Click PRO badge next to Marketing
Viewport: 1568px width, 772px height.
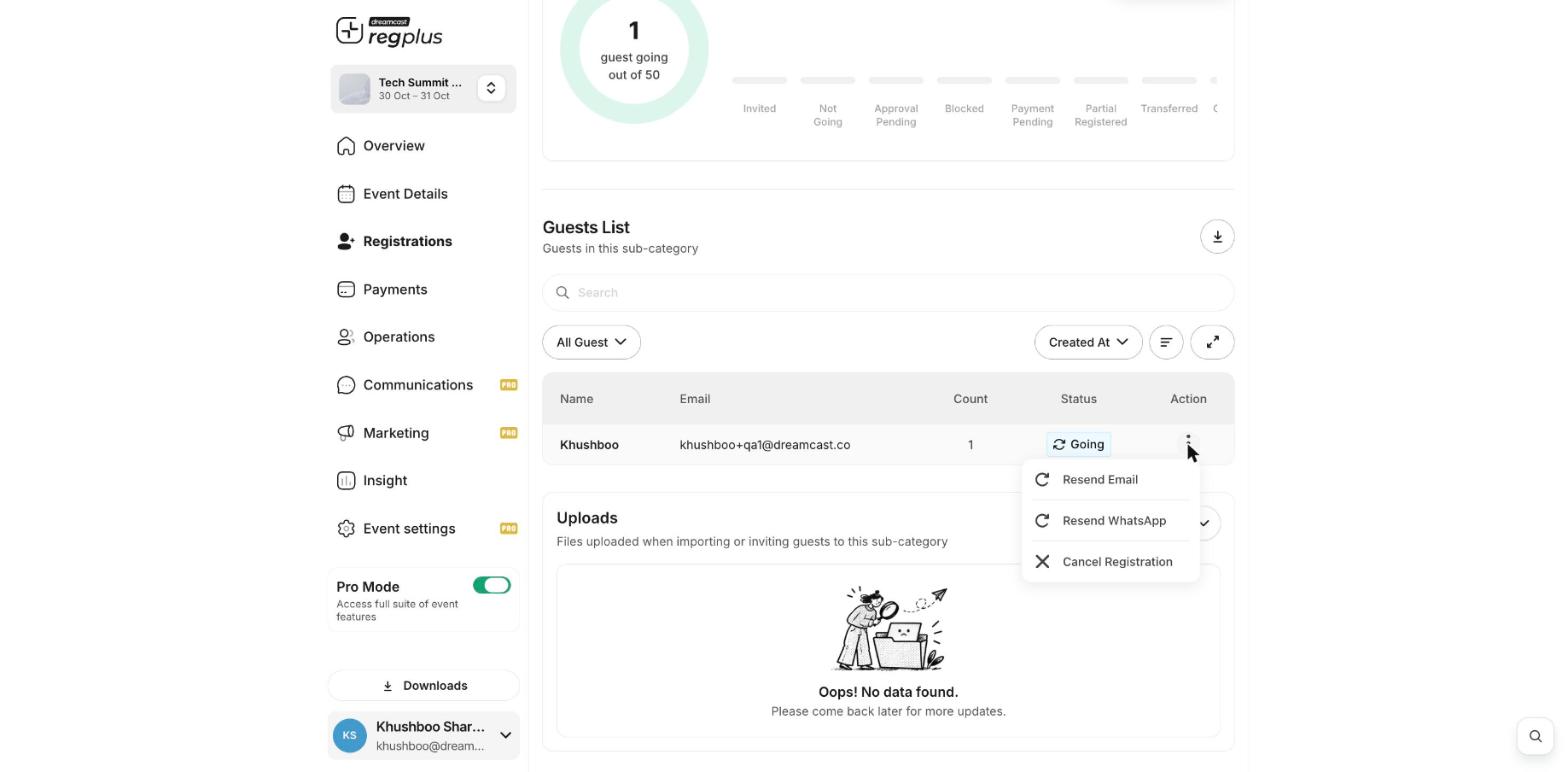coord(508,433)
